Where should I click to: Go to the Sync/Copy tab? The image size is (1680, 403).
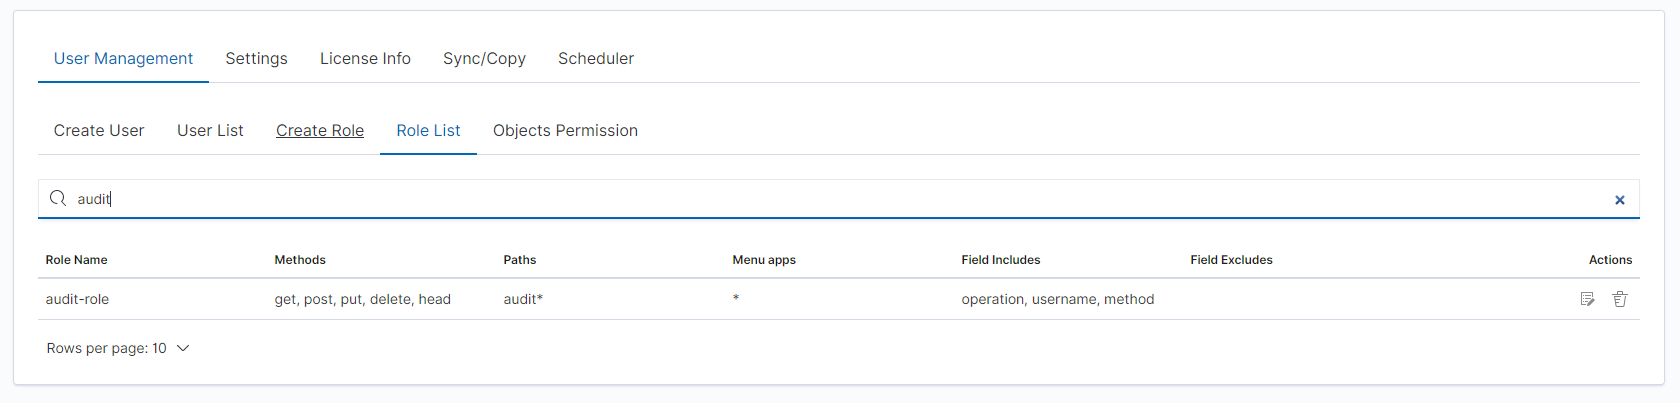tap(484, 59)
